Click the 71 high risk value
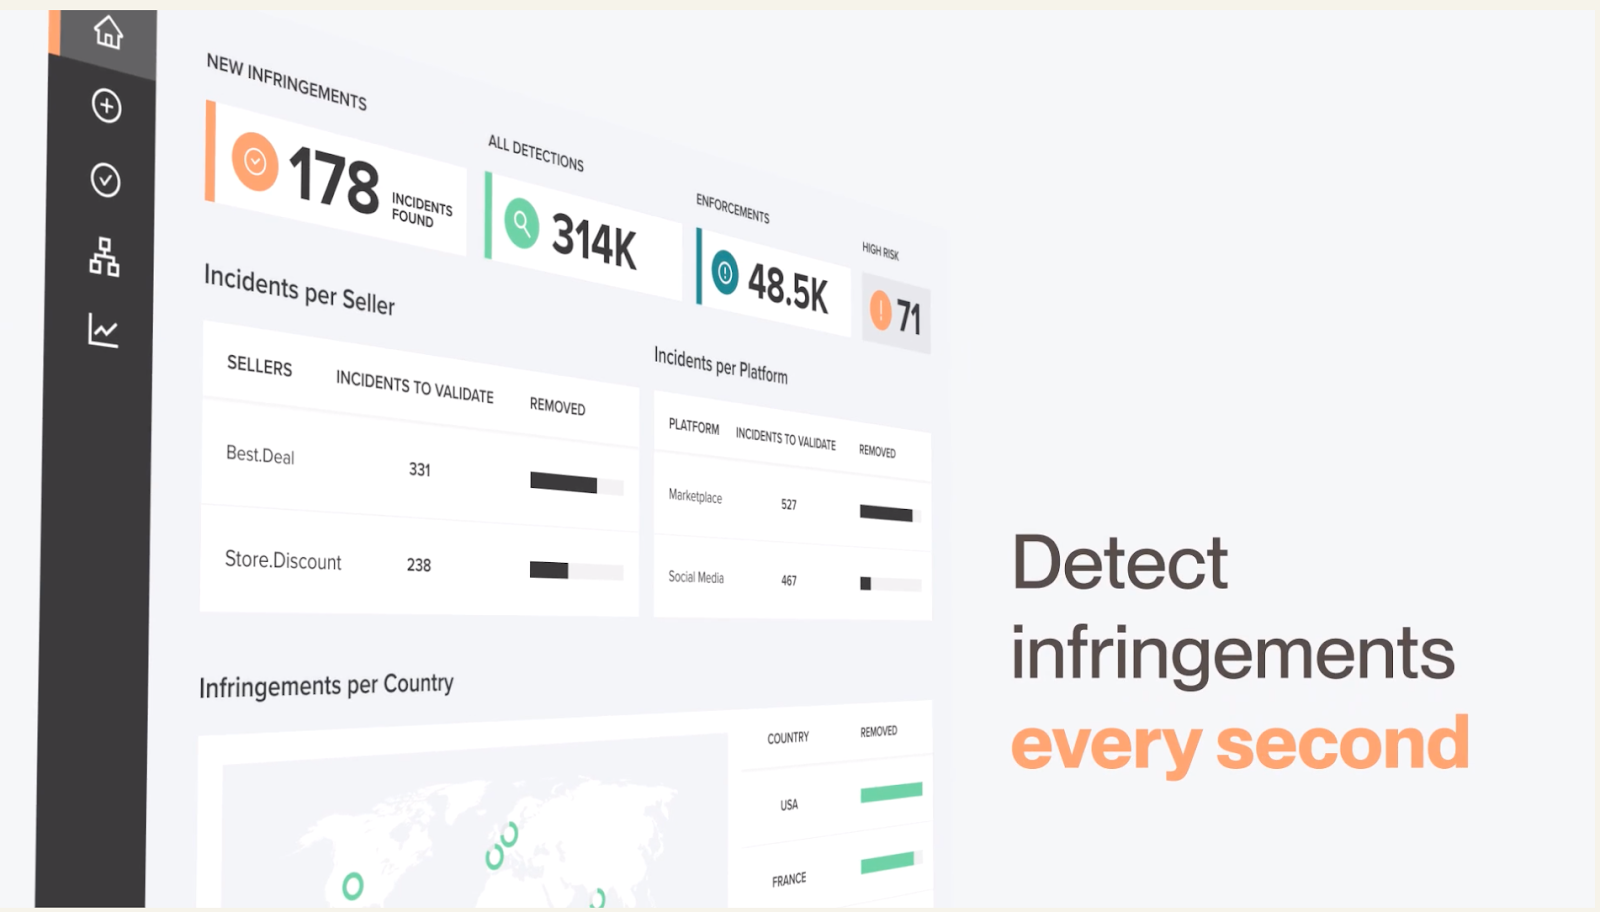 pyautogui.click(x=908, y=318)
